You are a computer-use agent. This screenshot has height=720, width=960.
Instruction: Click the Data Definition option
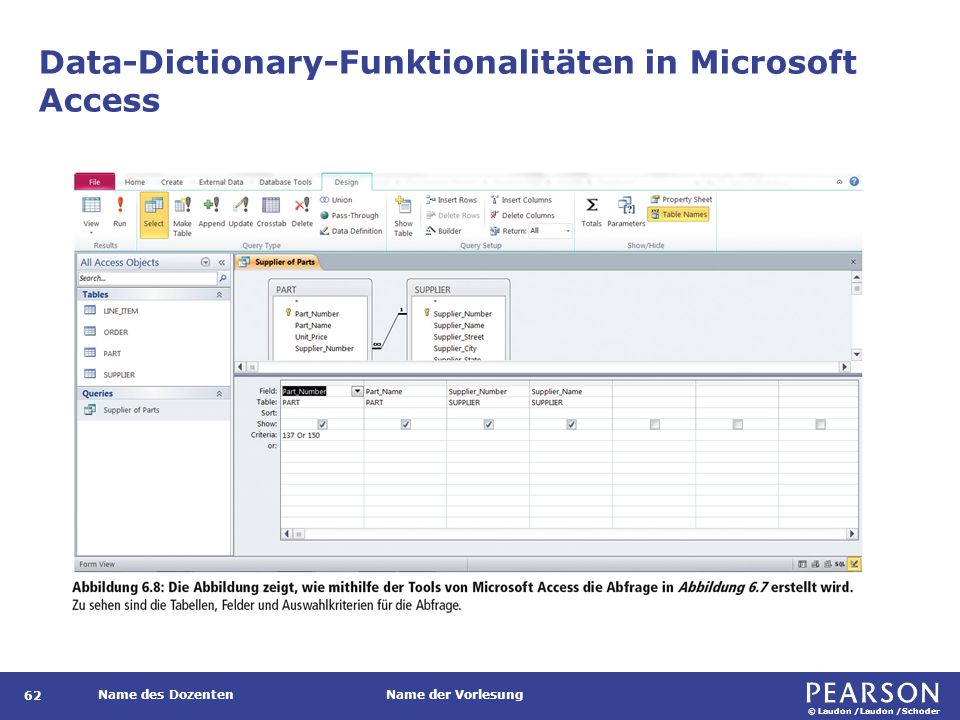(351, 231)
